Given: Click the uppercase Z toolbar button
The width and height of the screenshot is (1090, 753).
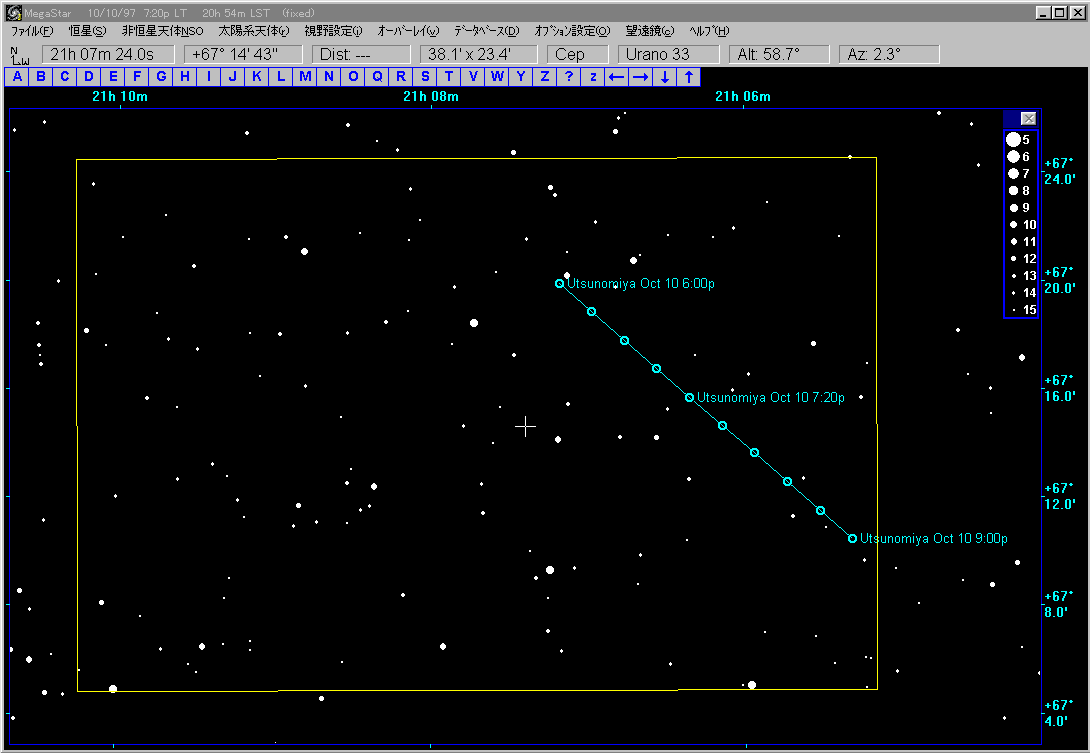Looking at the screenshot, I should (545, 76).
